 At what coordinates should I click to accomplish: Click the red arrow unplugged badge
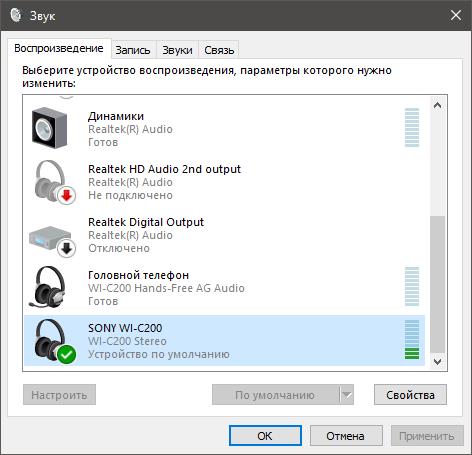(x=67, y=195)
